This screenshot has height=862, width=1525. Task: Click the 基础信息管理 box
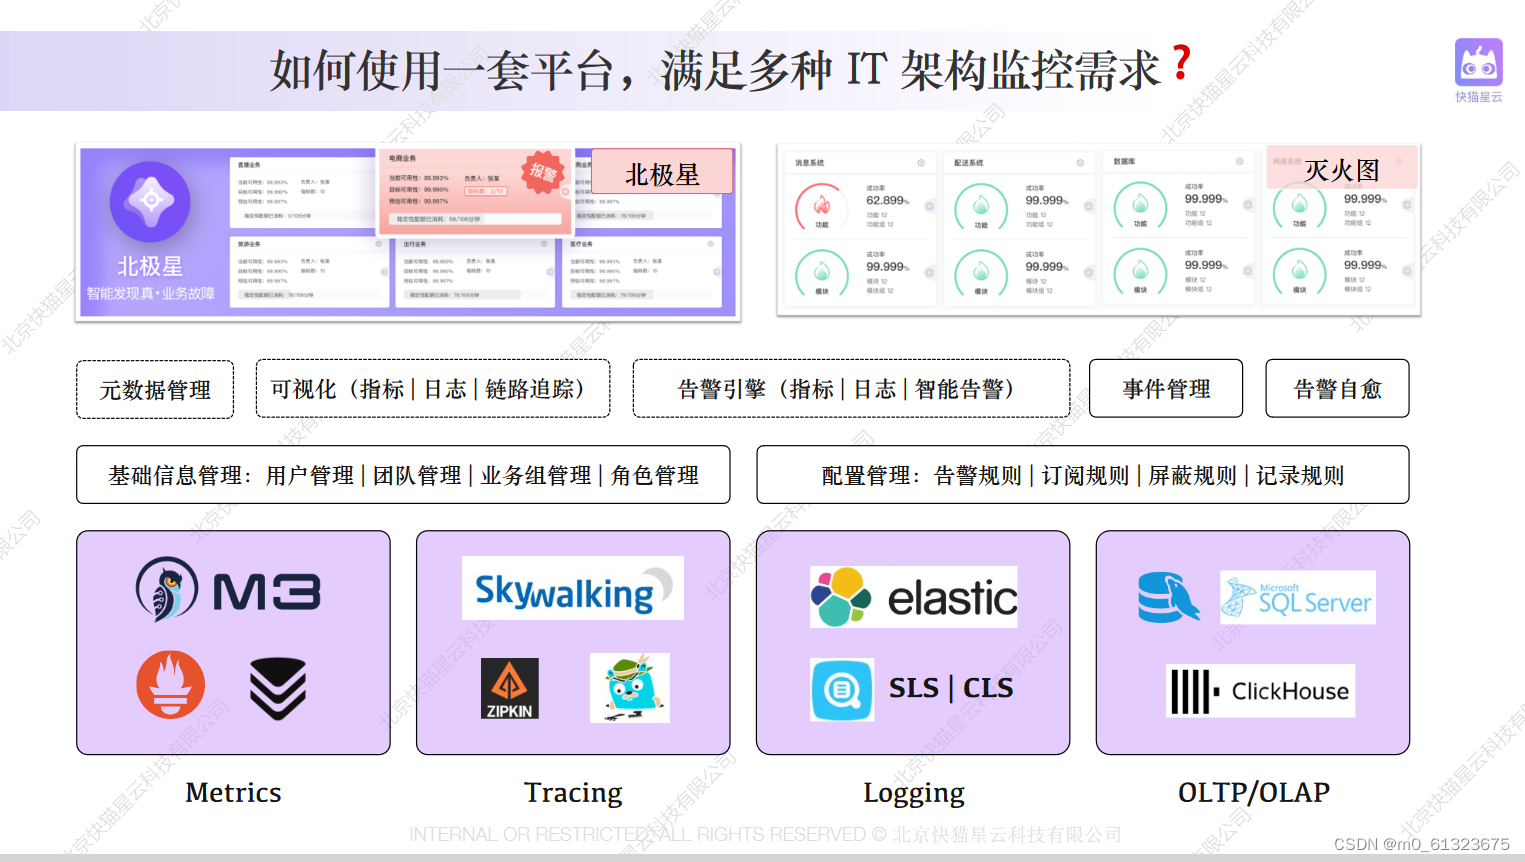(403, 475)
